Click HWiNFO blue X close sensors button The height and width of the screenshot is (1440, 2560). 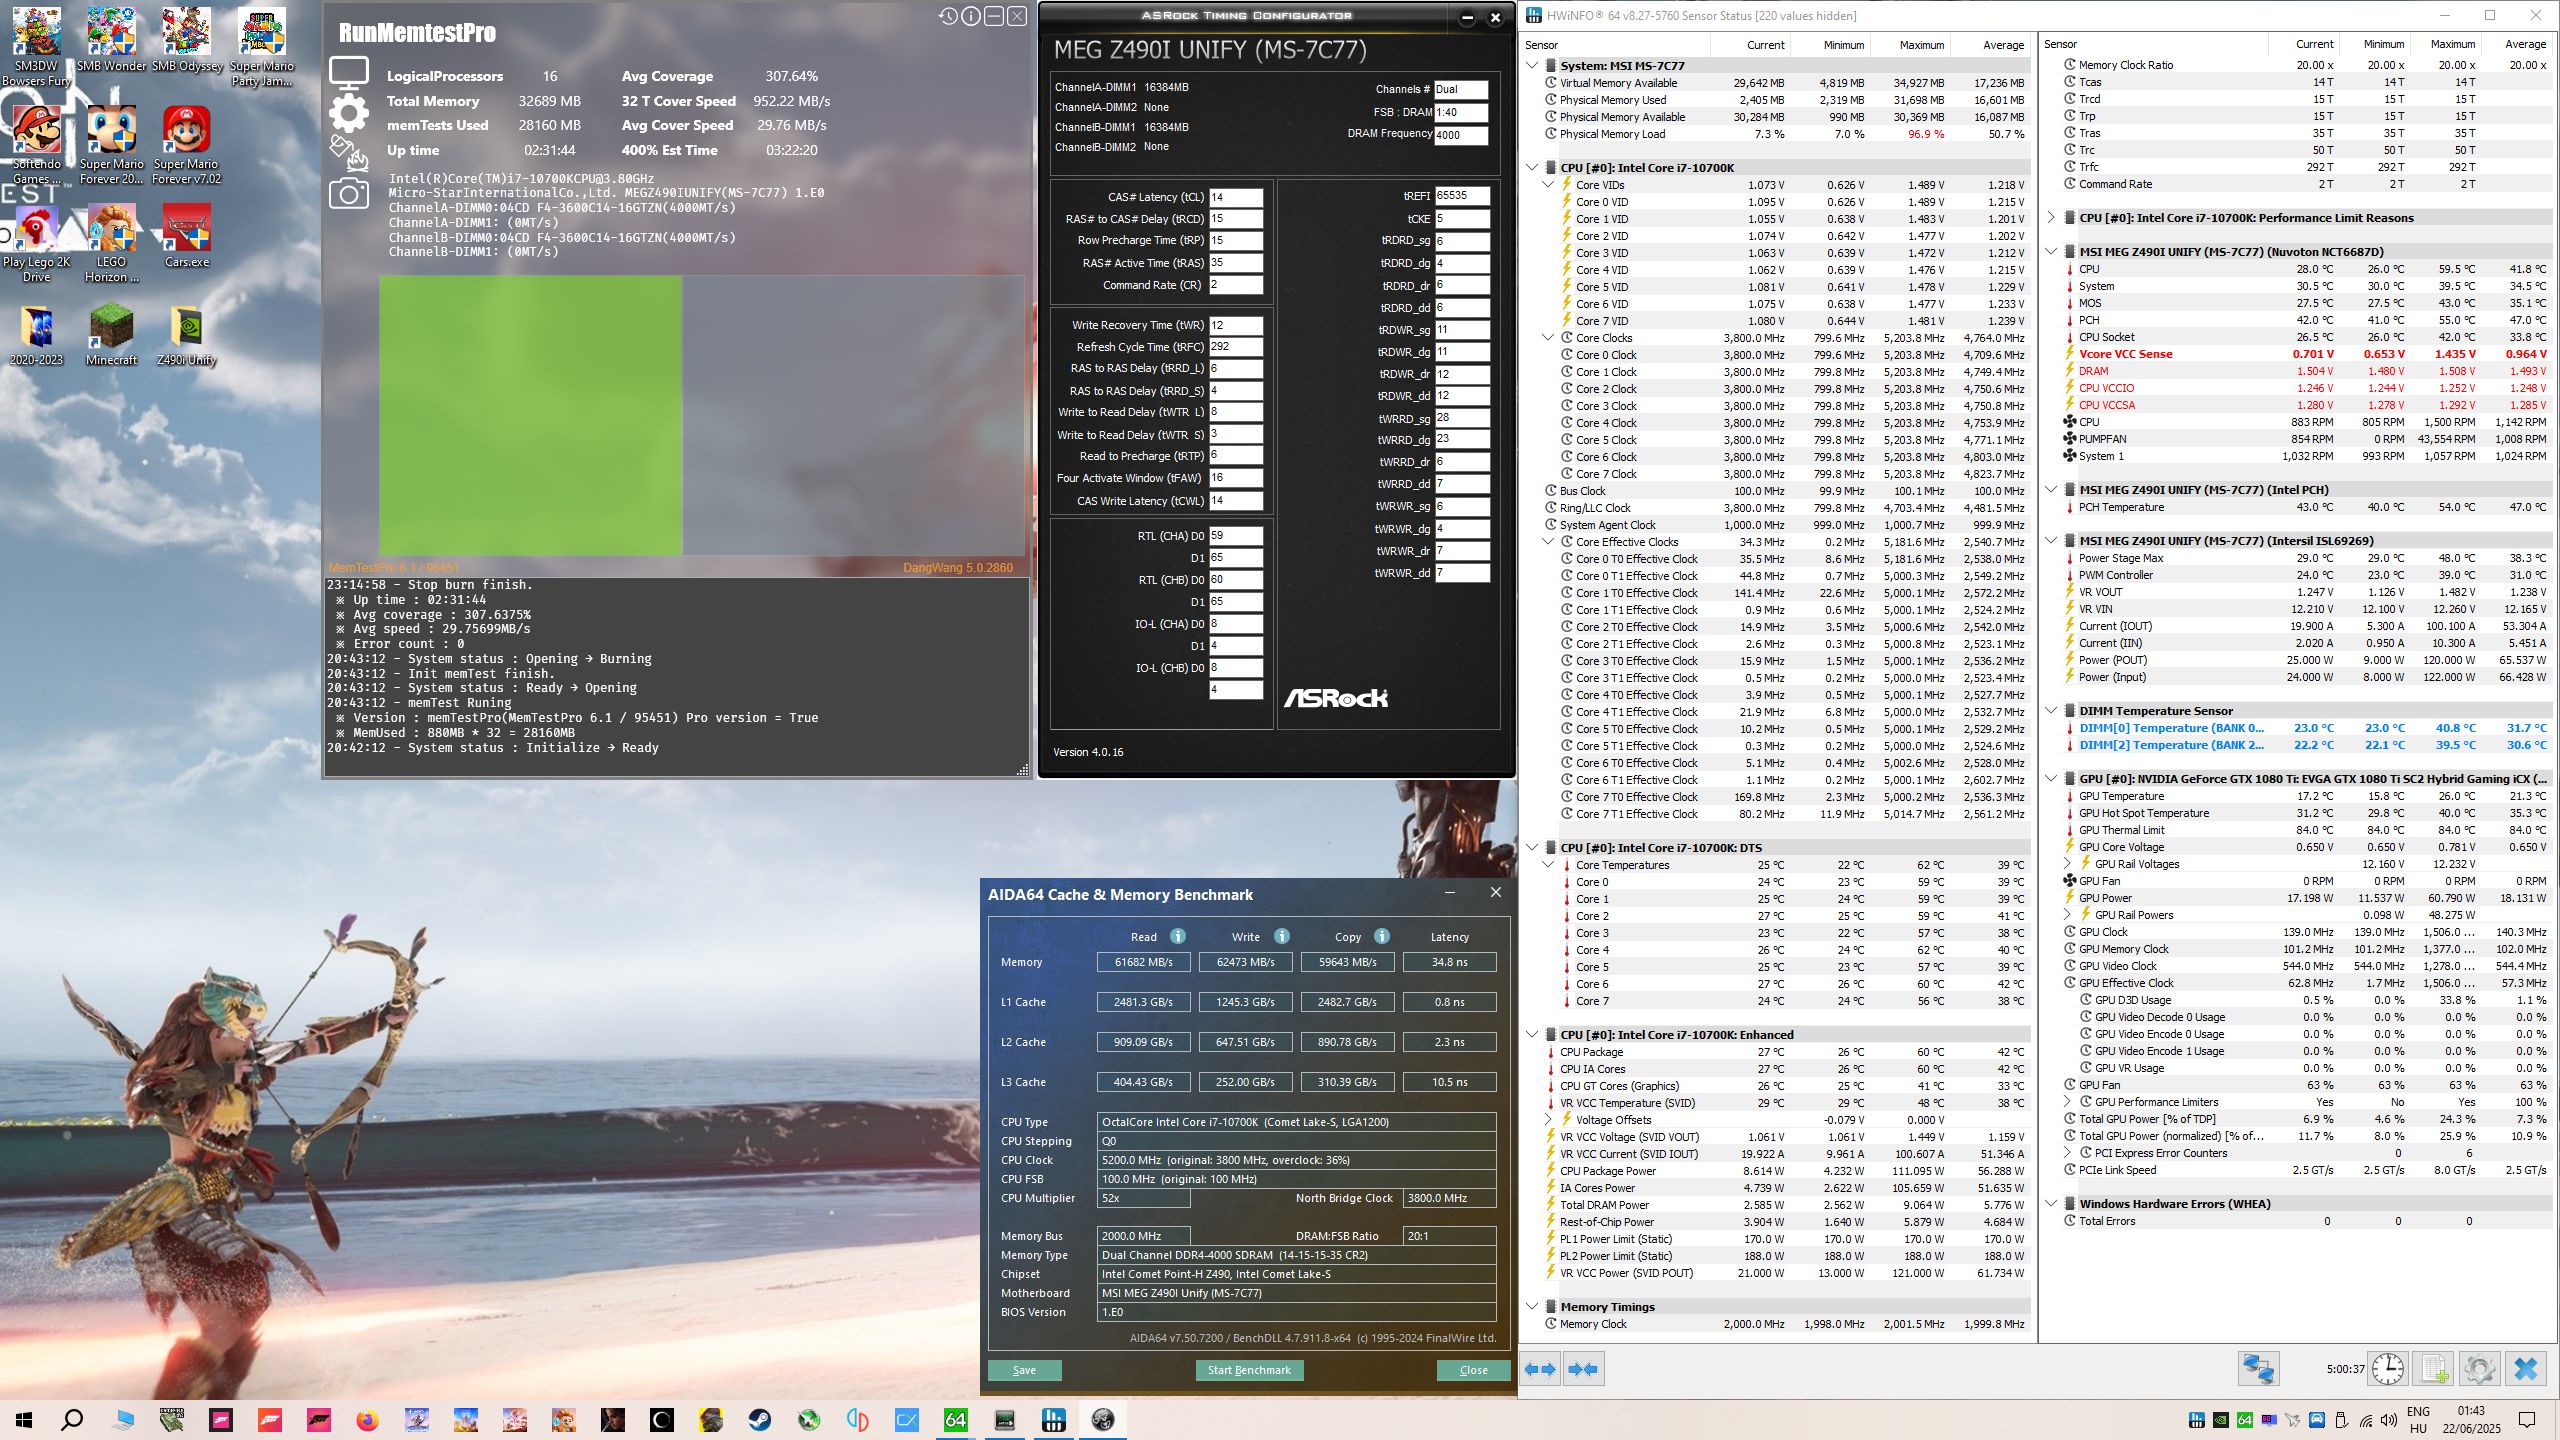pos(2526,1369)
